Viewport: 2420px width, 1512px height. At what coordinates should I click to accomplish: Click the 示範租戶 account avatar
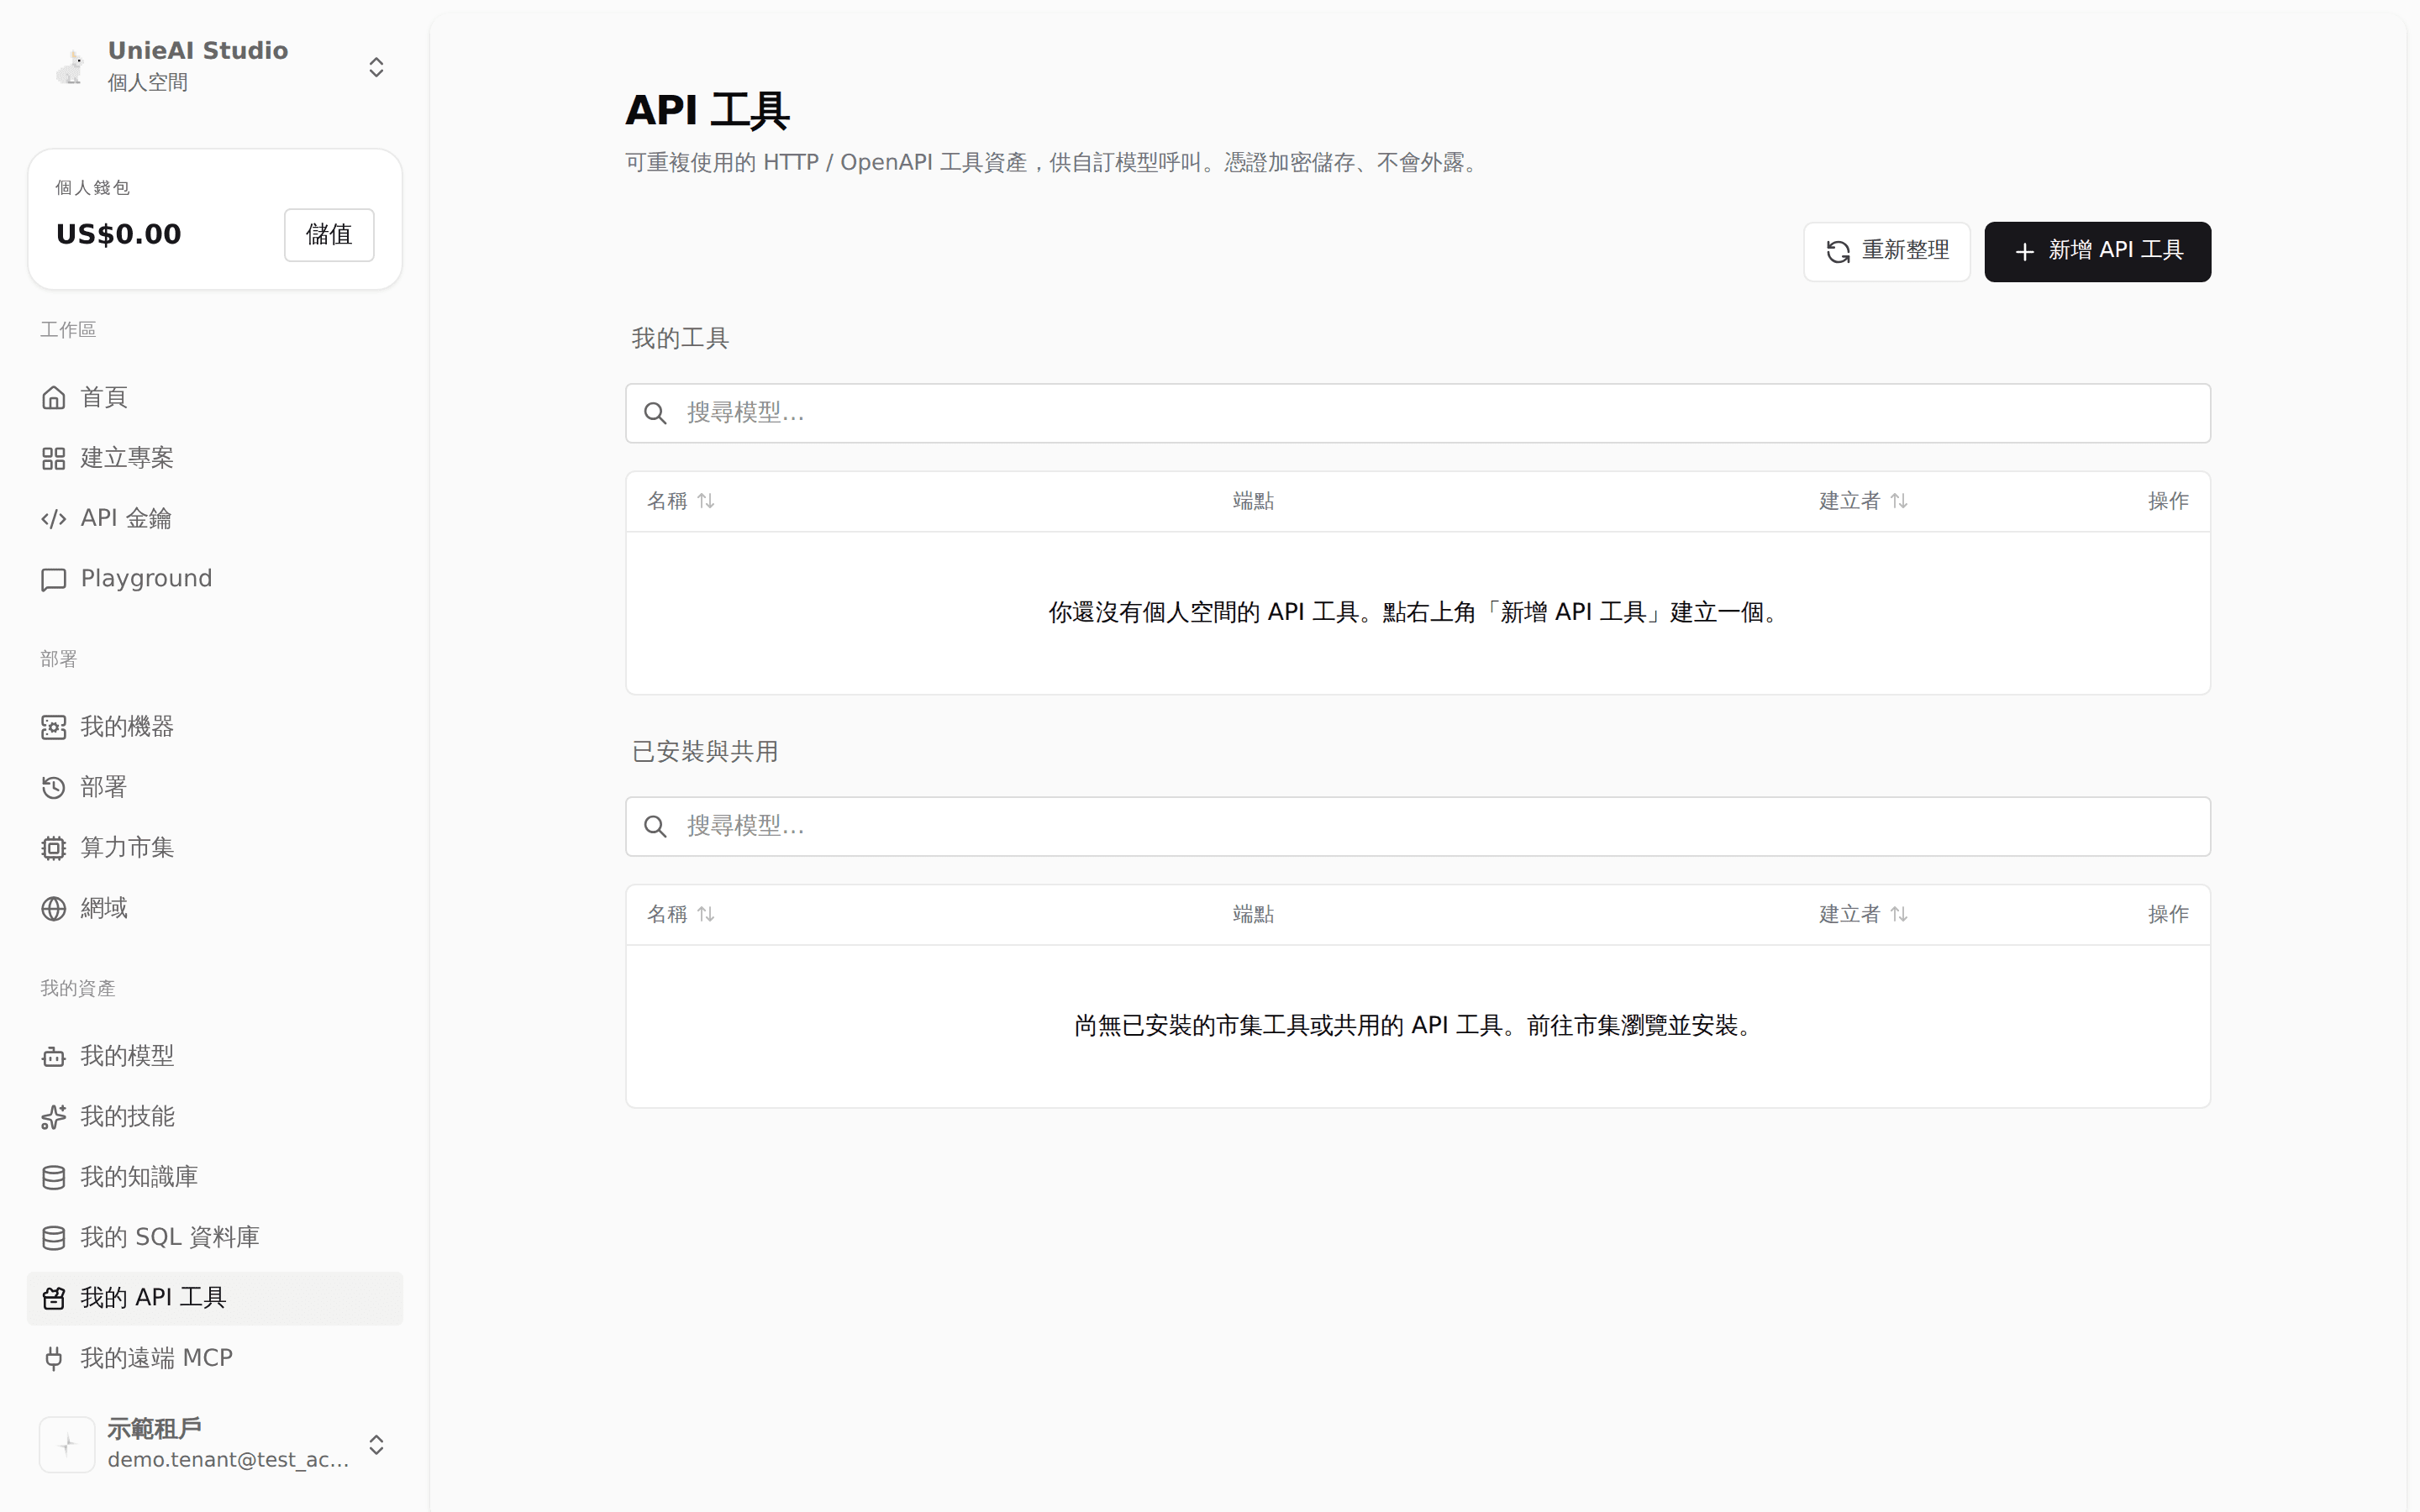67,1444
